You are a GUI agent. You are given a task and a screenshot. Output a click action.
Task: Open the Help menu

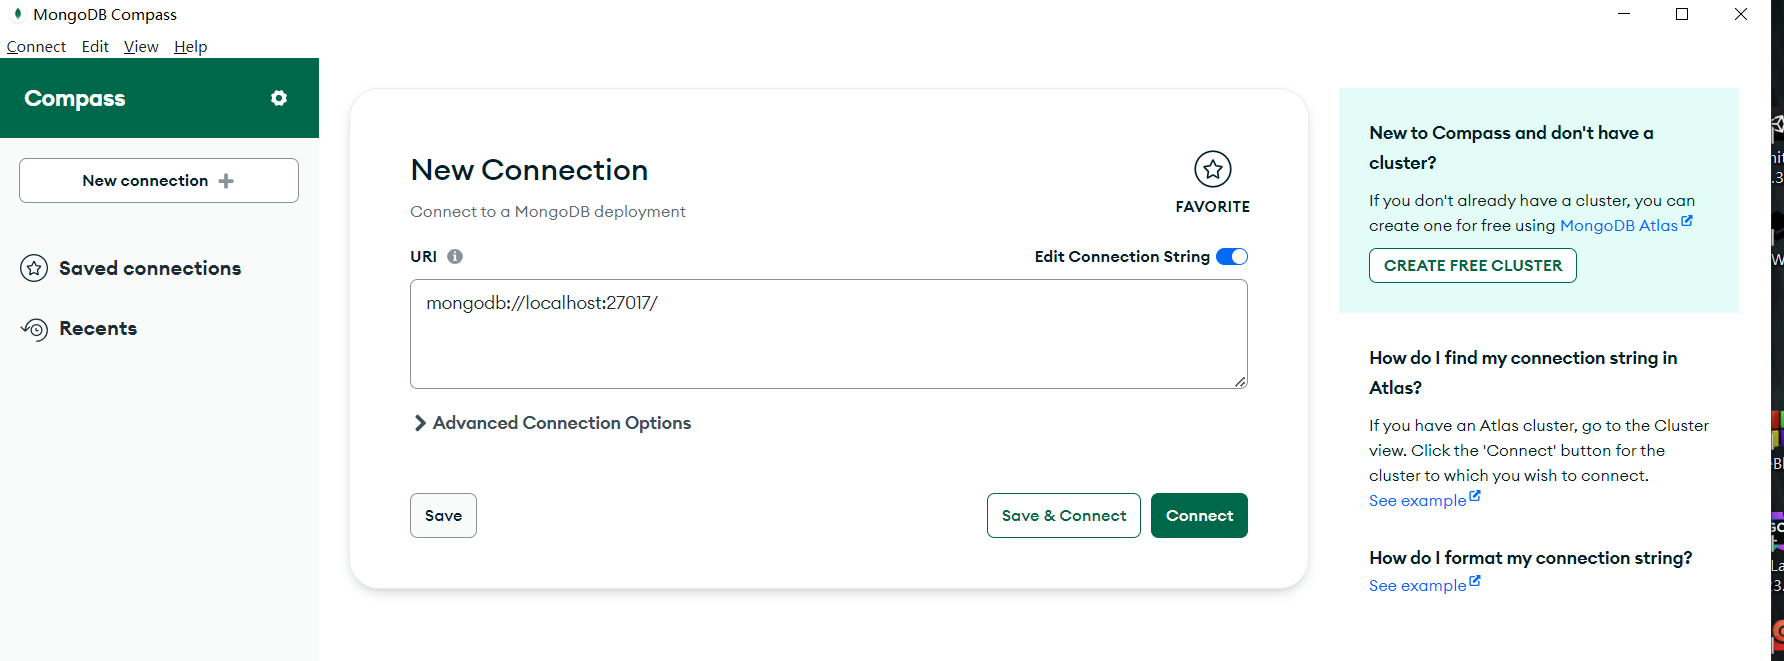coord(190,46)
